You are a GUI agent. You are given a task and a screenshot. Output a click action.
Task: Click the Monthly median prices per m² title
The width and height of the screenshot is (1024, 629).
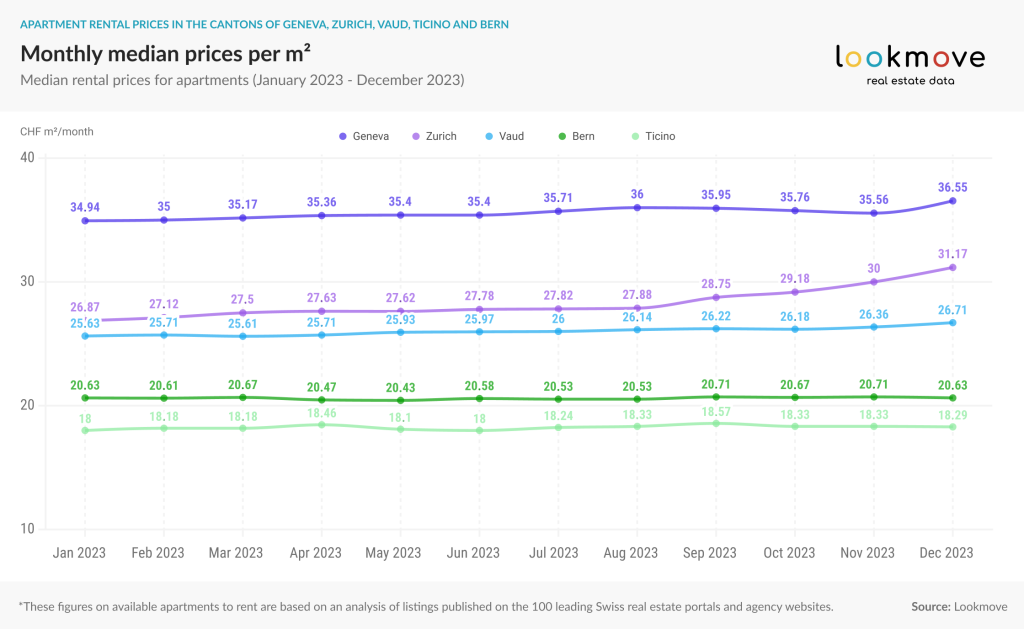click(x=165, y=54)
